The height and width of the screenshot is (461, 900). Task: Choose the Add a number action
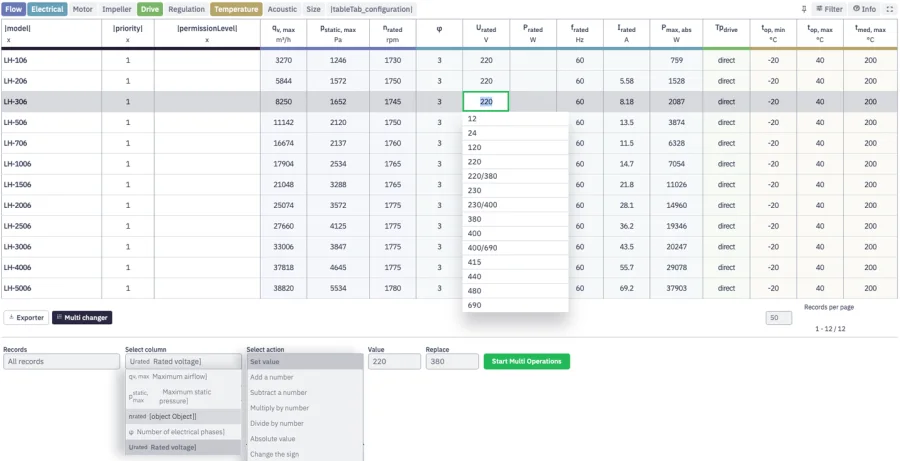pyautogui.click(x=305, y=377)
